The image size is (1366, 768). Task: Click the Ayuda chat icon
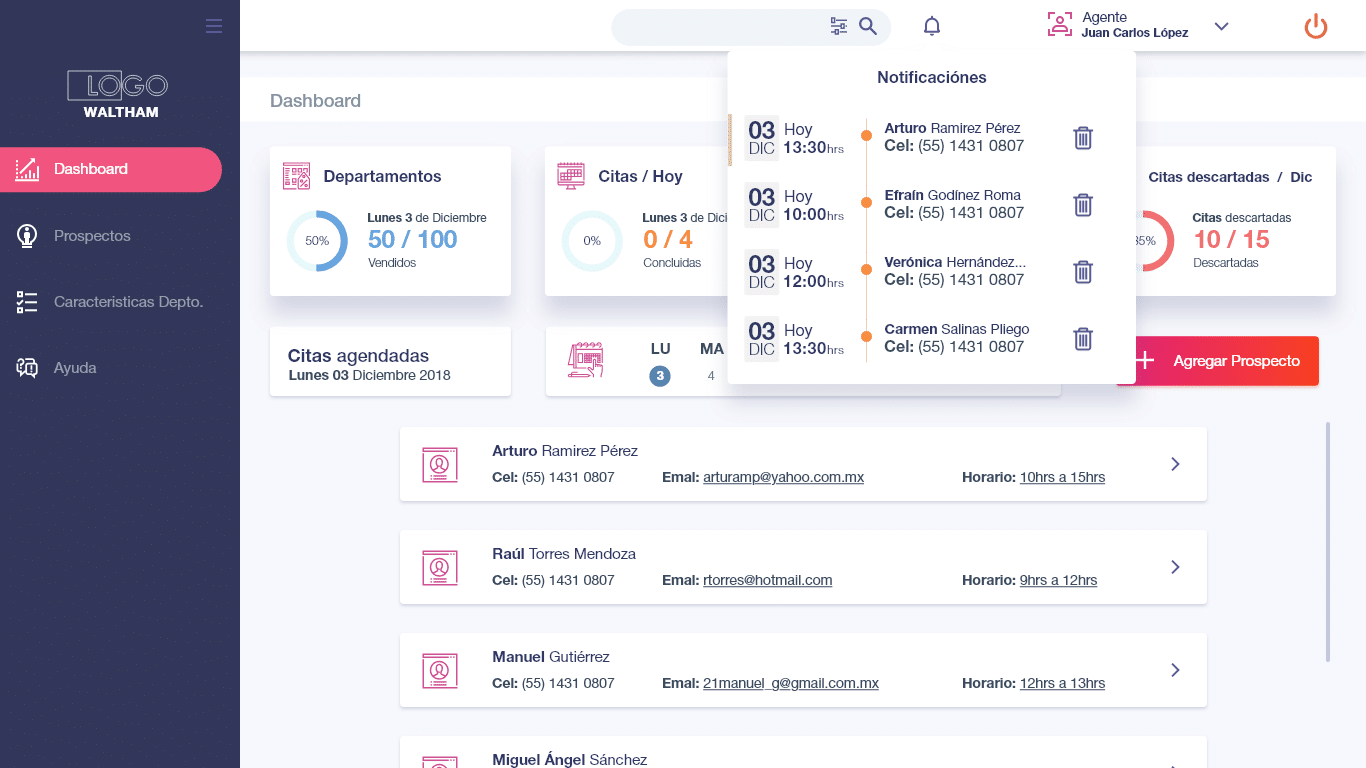27,368
